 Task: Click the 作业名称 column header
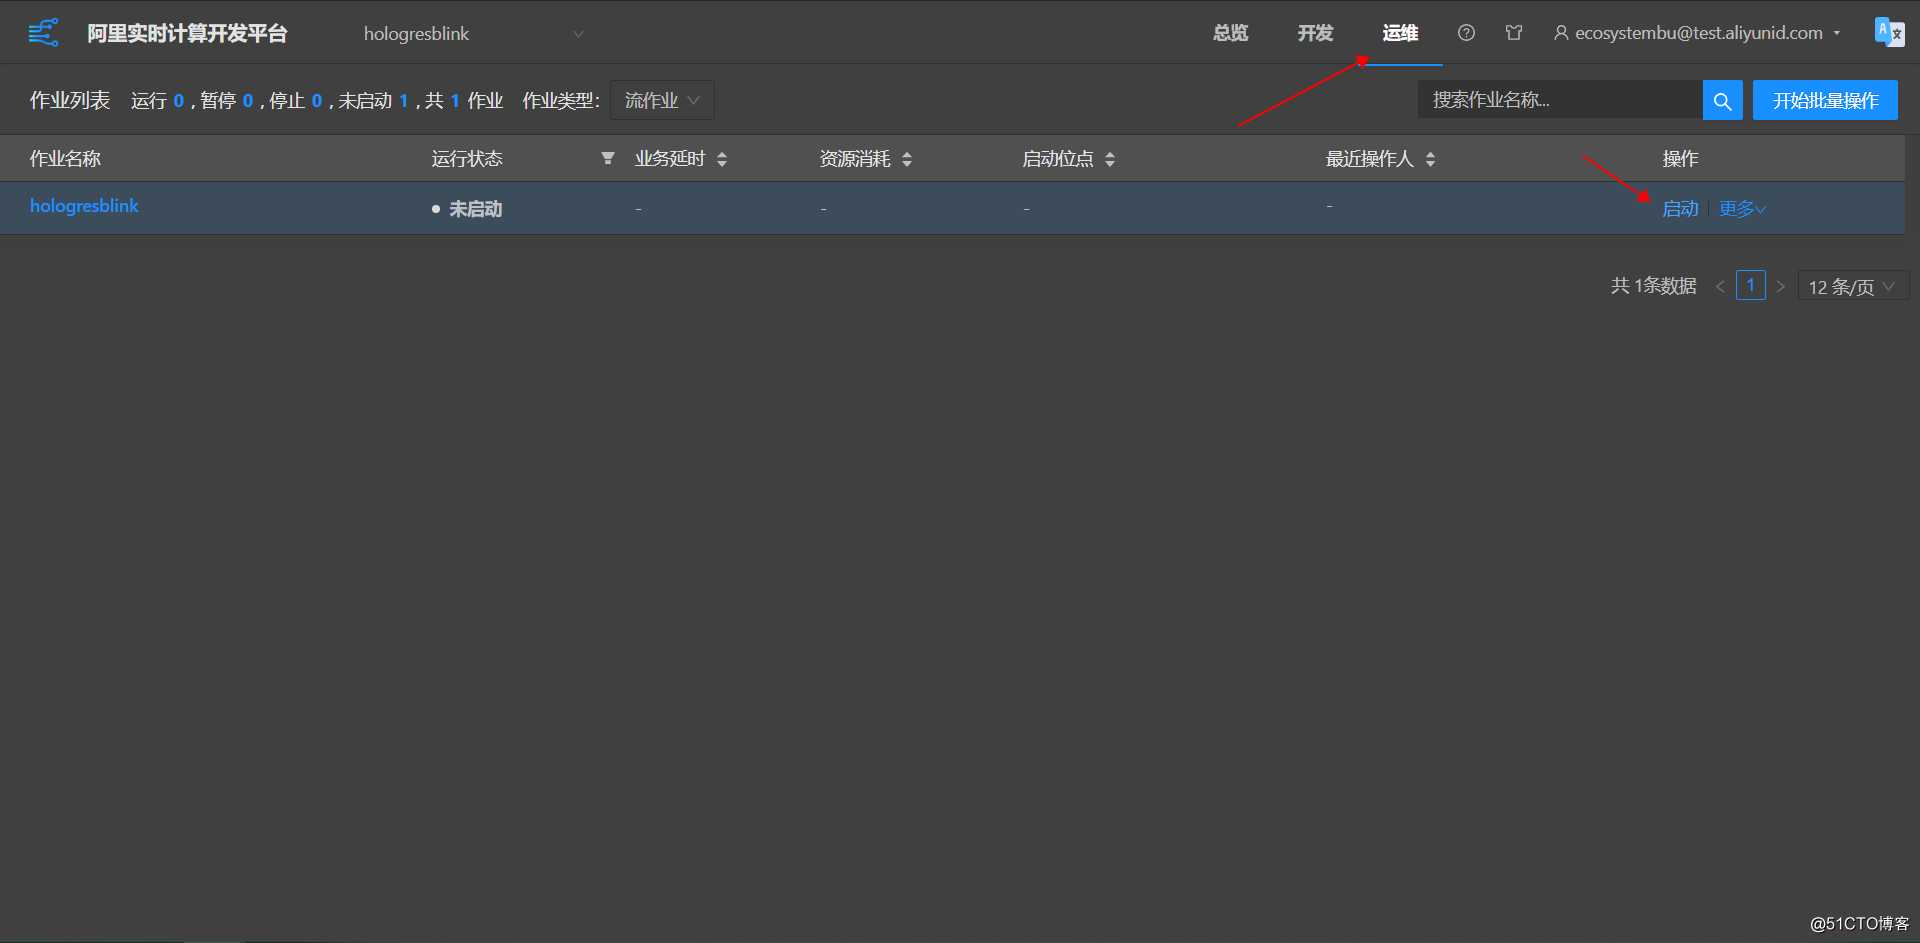pyautogui.click(x=65, y=159)
